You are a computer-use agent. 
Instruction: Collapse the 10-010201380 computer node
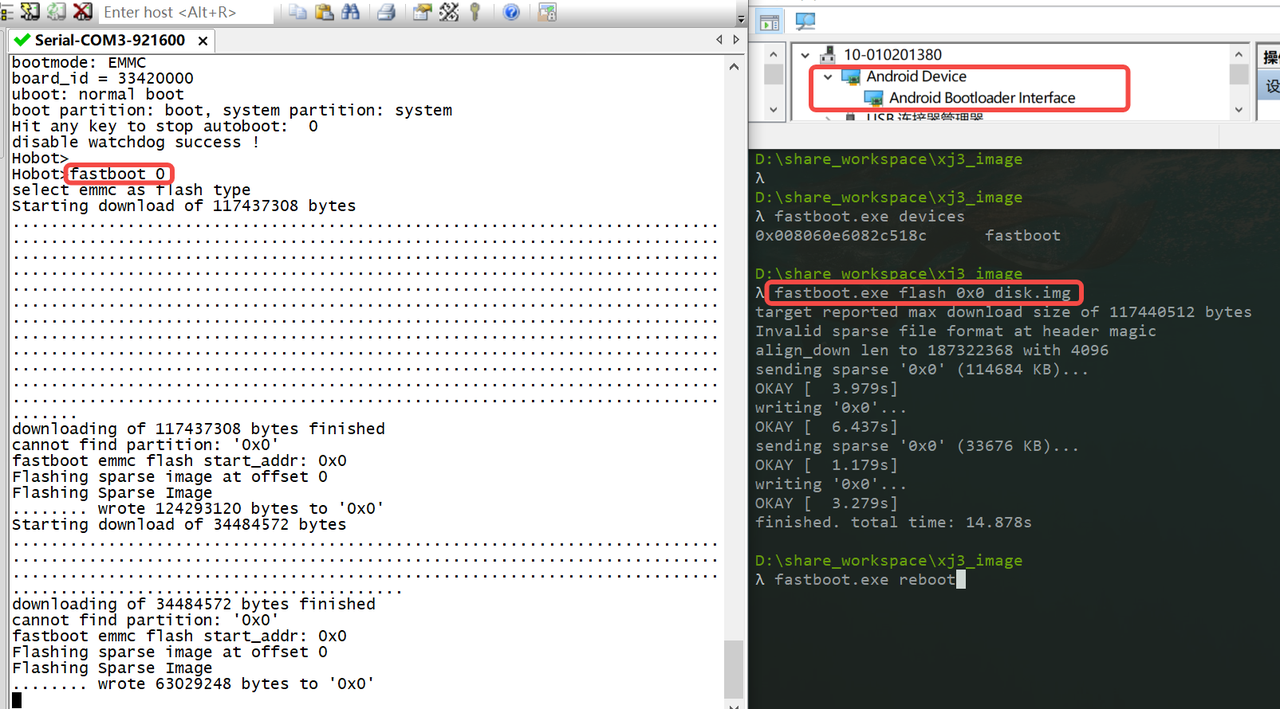click(x=805, y=55)
